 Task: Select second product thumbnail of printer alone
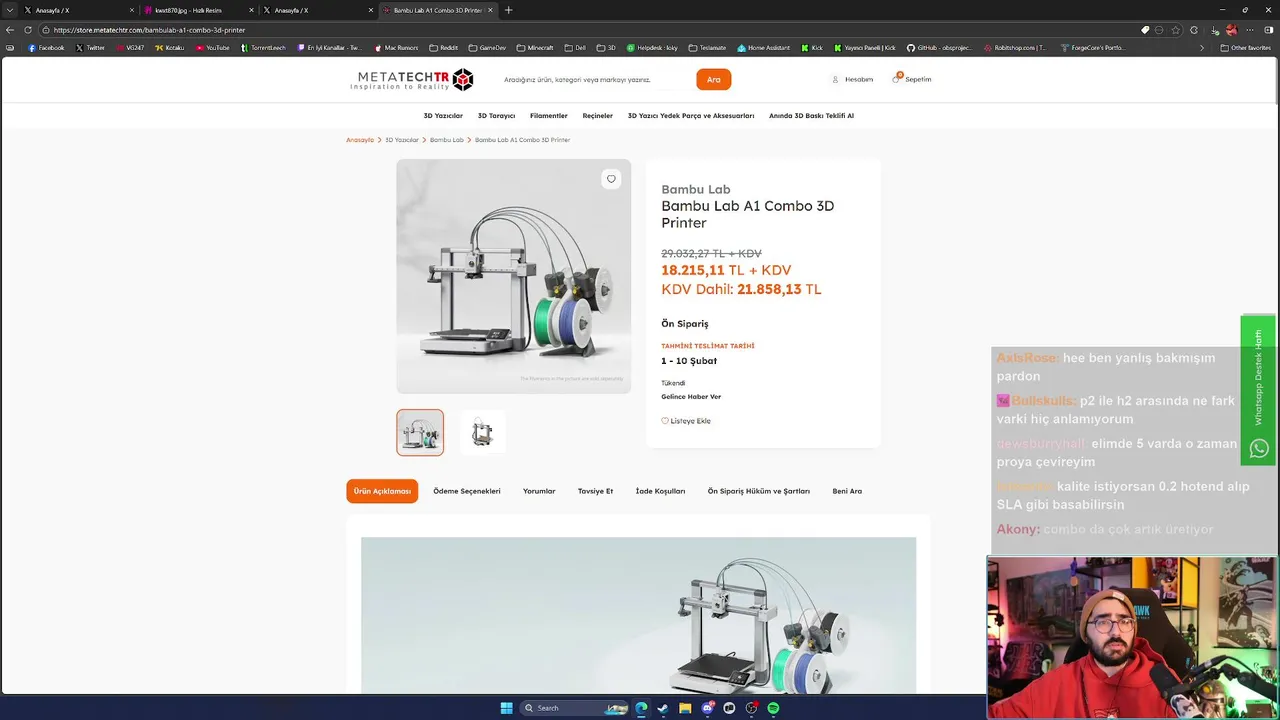point(483,432)
